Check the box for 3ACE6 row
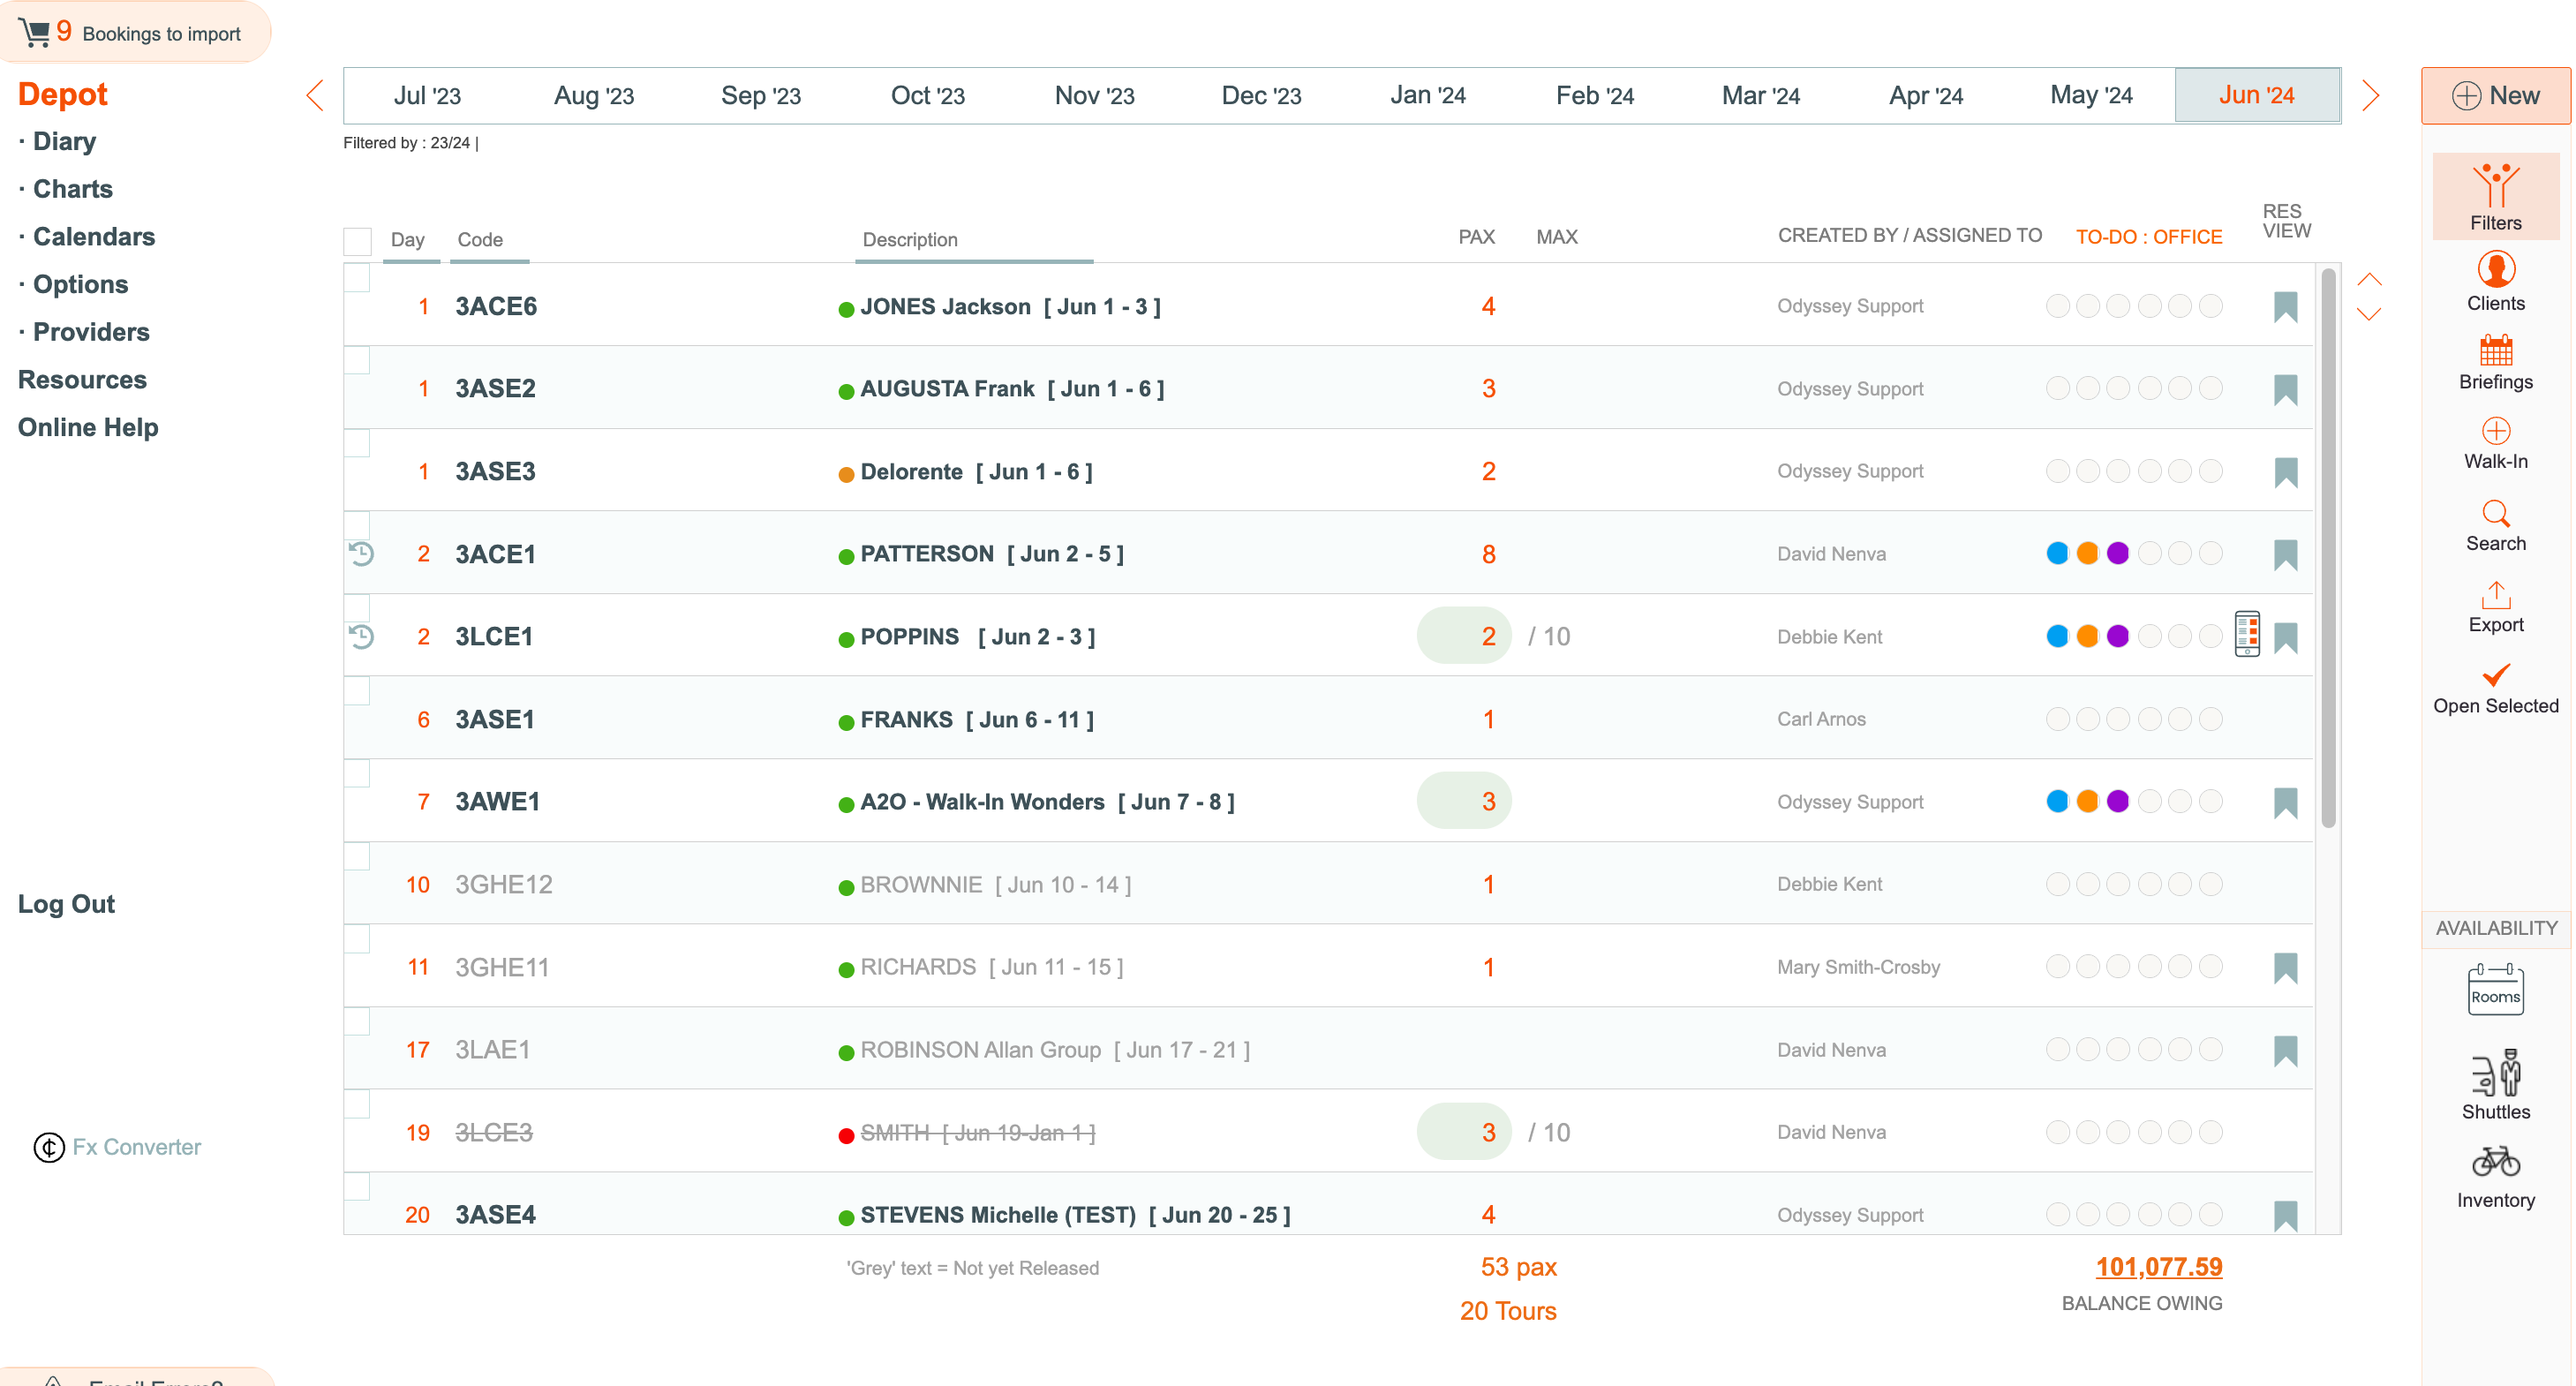 click(357, 279)
